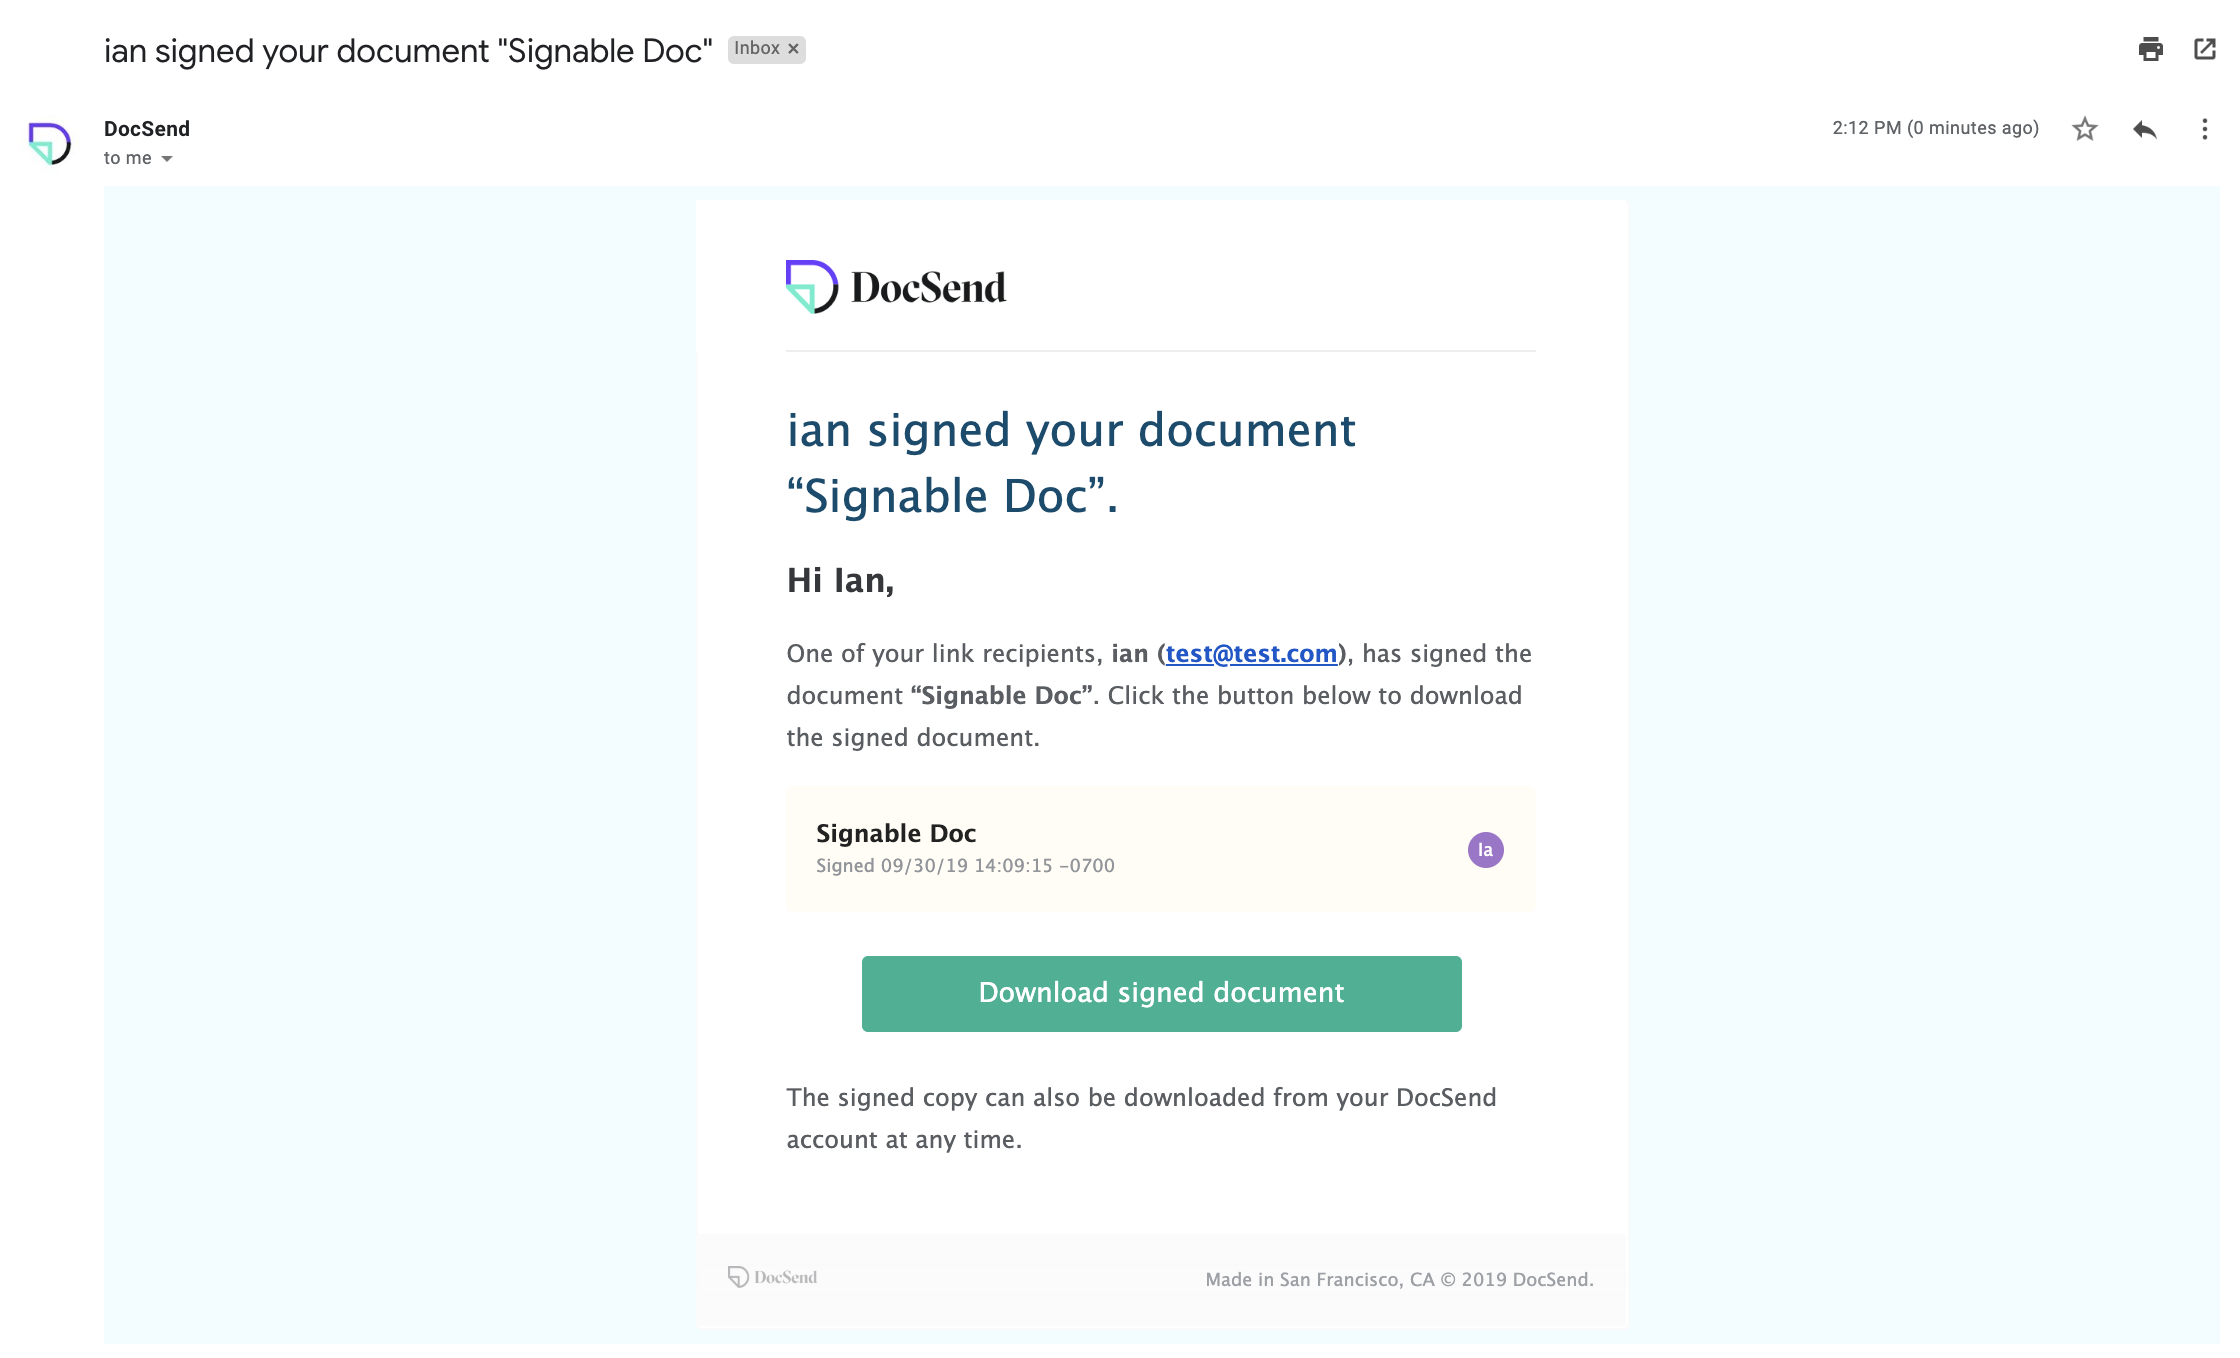Click the reply arrow icon

[x=2144, y=131]
